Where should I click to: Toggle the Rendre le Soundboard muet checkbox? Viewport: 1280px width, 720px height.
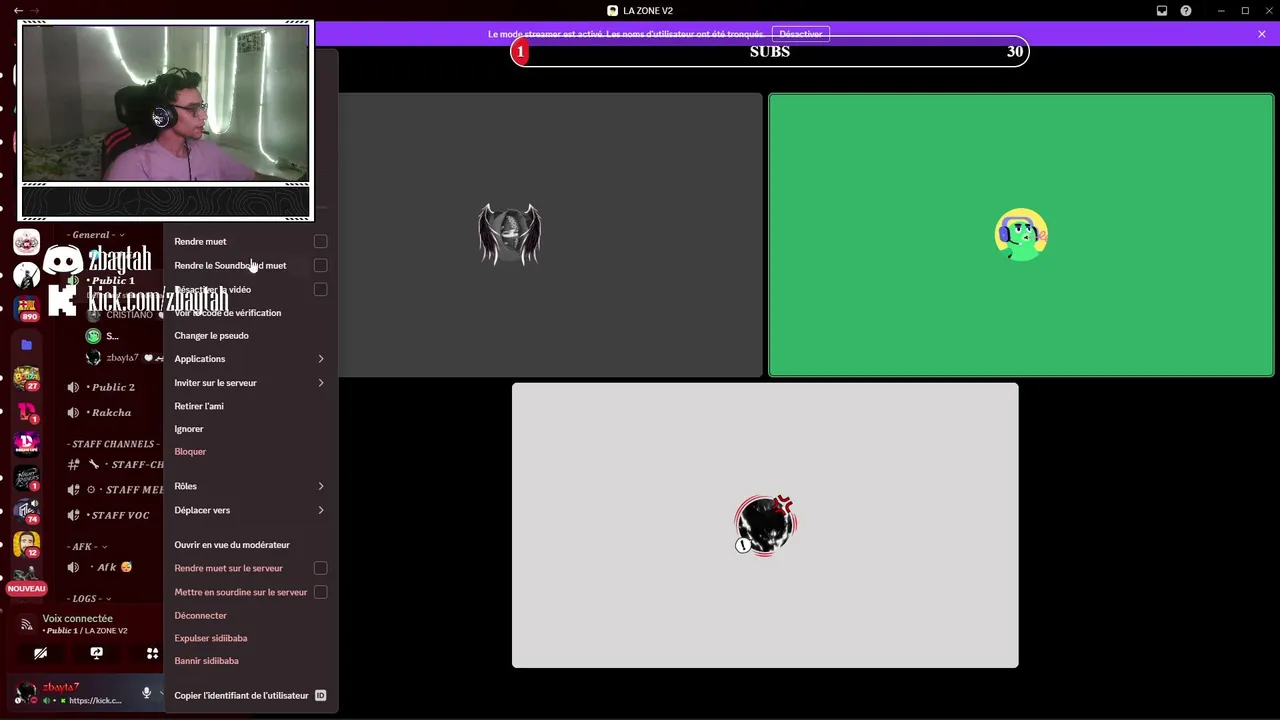point(320,265)
